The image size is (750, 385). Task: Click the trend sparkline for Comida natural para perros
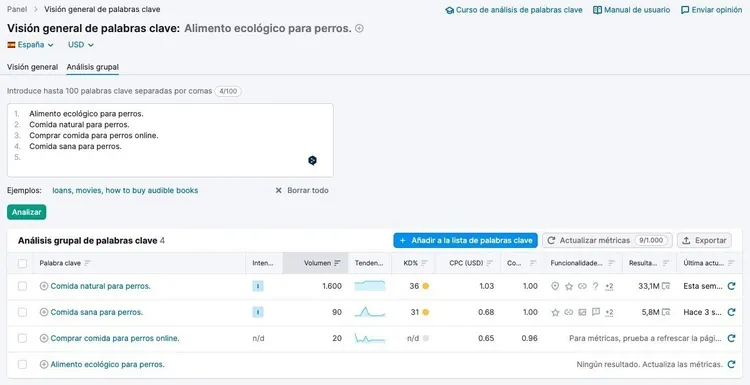point(370,286)
